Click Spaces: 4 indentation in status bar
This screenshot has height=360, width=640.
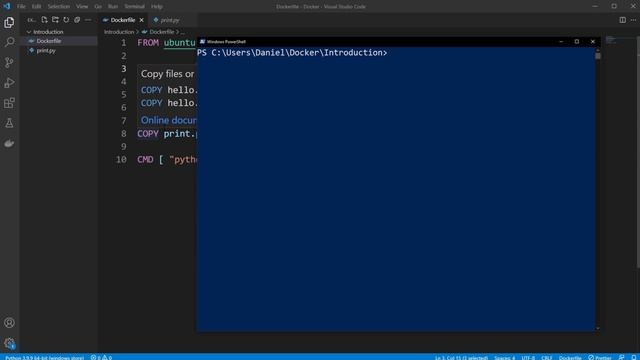coord(504,358)
